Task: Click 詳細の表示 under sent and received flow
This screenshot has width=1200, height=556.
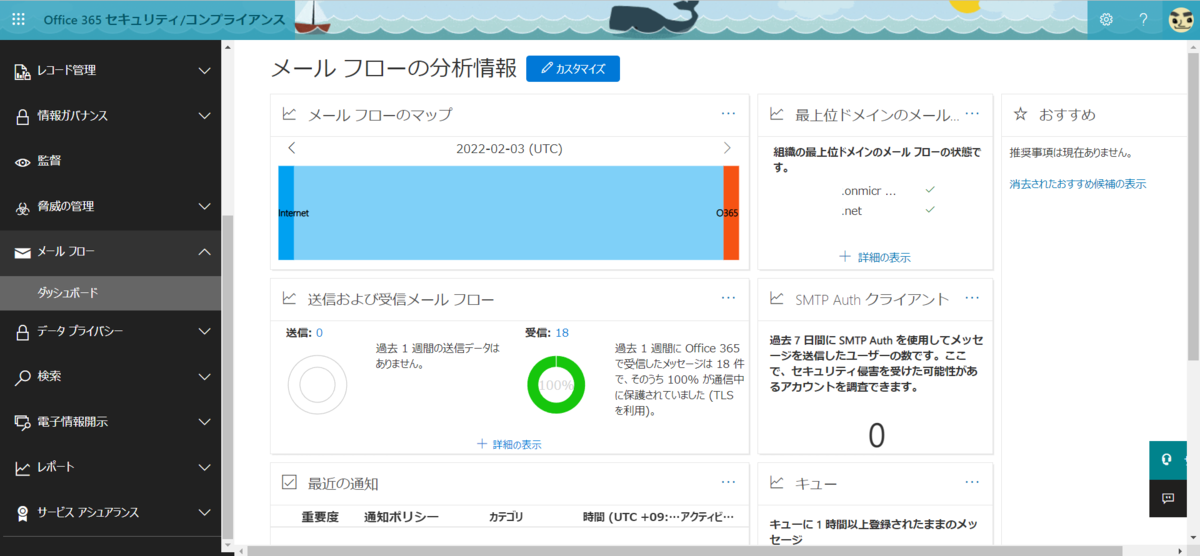Action: (509, 444)
